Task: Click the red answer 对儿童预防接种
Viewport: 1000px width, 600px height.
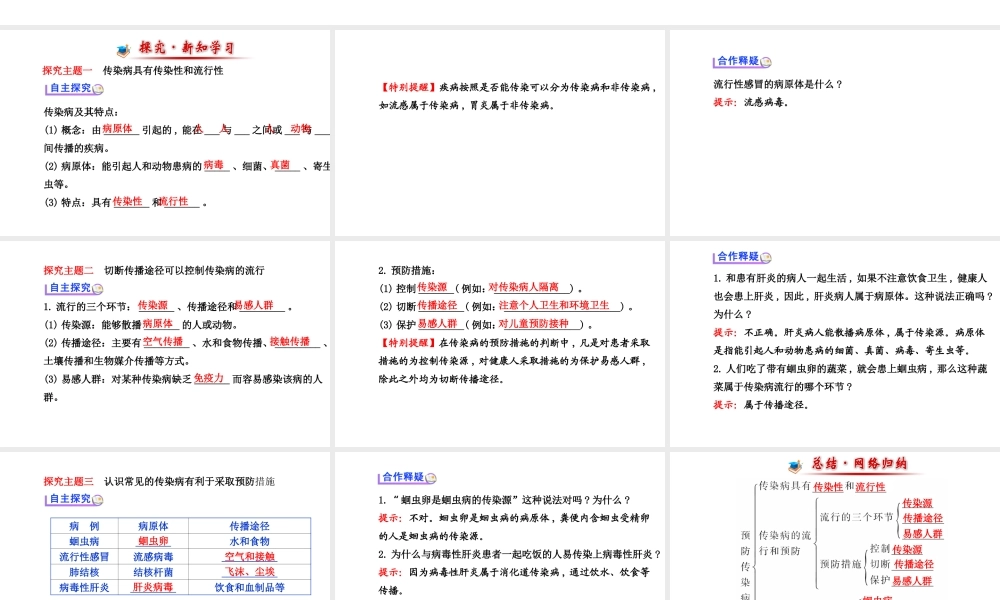Action: [533, 324]
